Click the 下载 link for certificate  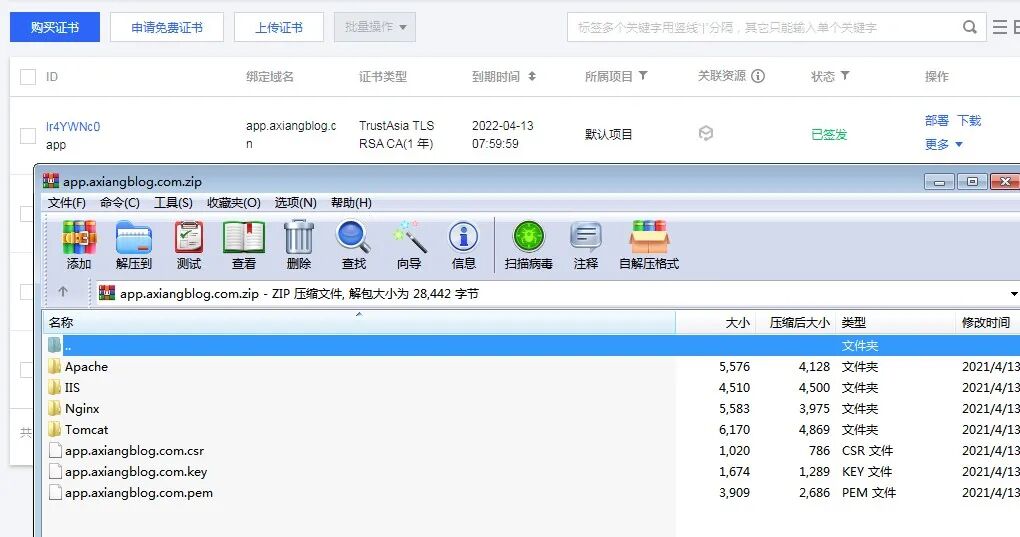[x=969, y=120]
